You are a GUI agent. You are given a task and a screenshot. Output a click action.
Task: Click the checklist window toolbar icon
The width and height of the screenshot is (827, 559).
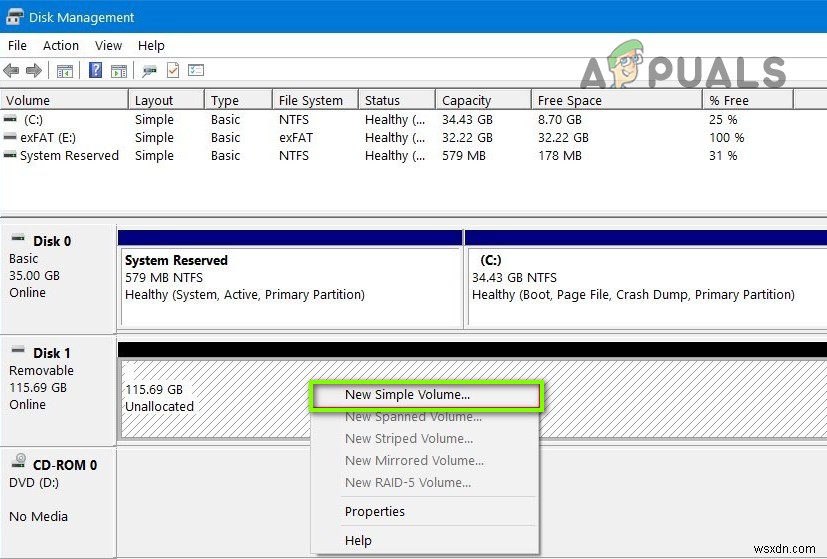click(196, 70)
